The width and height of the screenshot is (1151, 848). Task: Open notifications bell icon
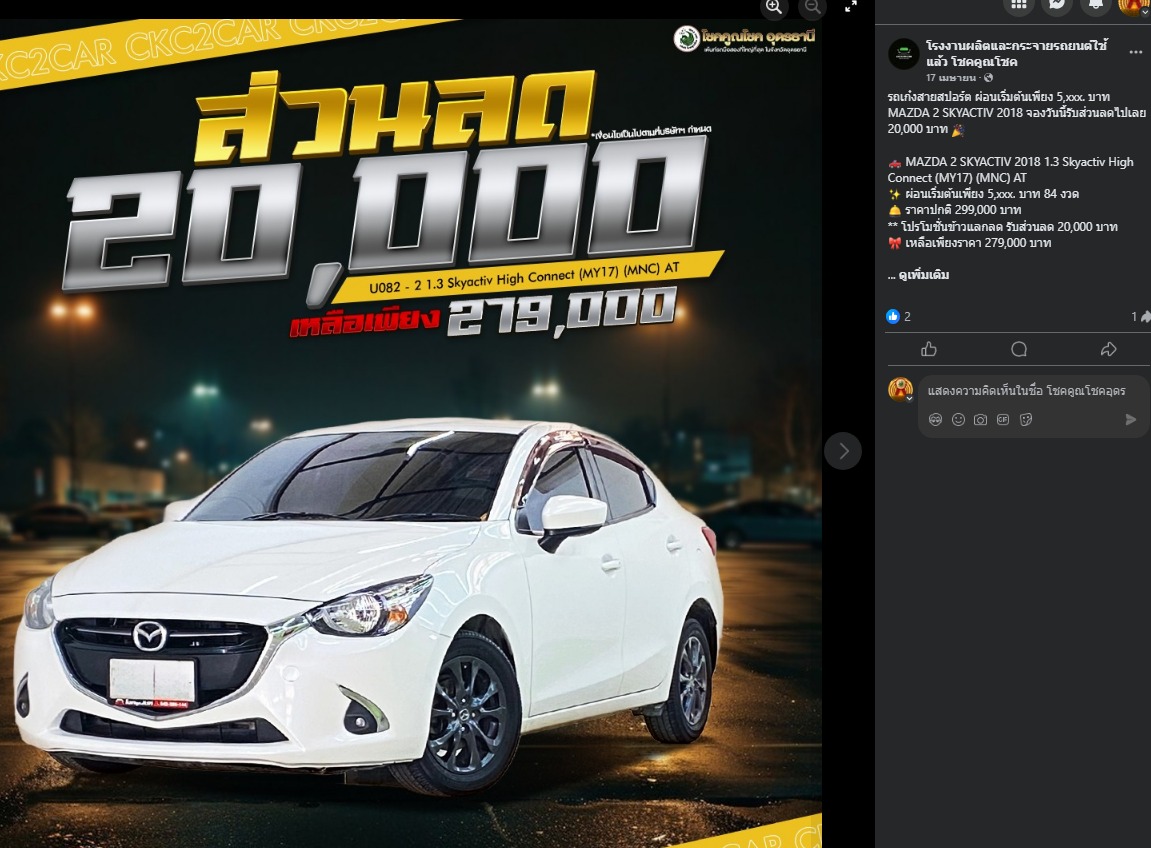coord(1095,5)
